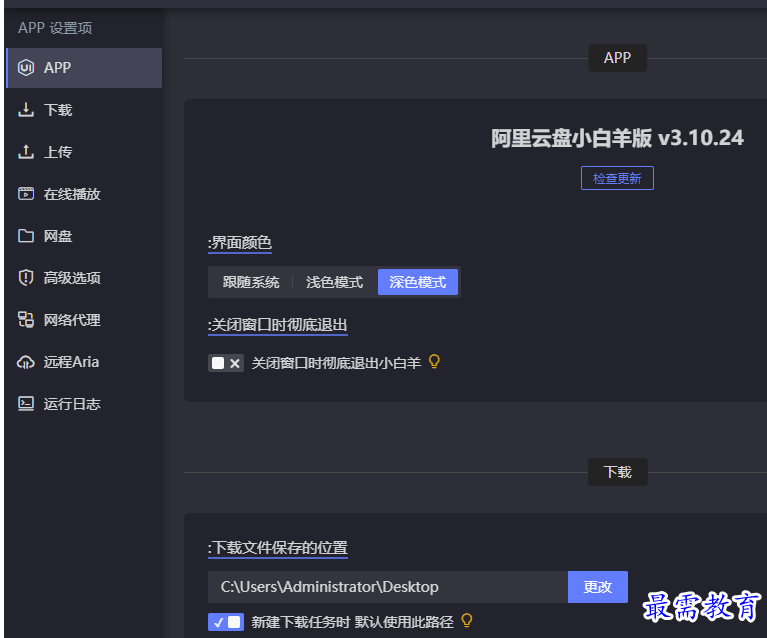Open 网络代理 settings section
Screen dimensions: 767x638
[x=84, y=320]
